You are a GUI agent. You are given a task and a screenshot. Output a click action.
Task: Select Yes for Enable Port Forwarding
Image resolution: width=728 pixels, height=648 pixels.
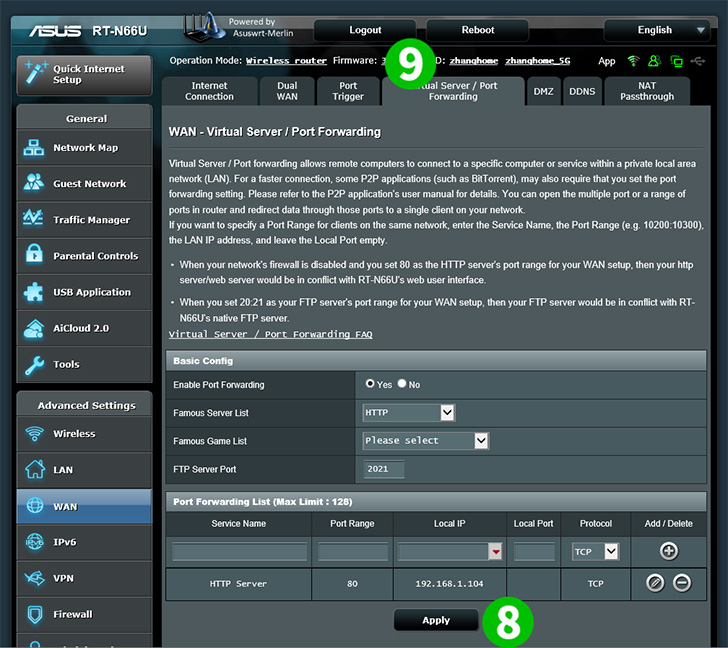click(370, 383)
